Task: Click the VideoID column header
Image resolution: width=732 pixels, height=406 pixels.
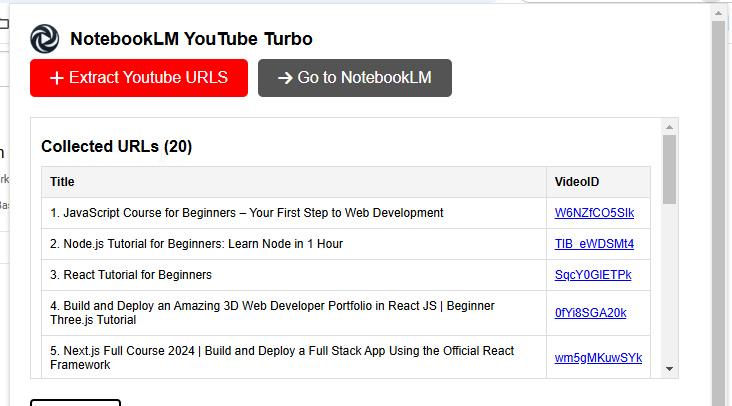Action: coord(598,182)
